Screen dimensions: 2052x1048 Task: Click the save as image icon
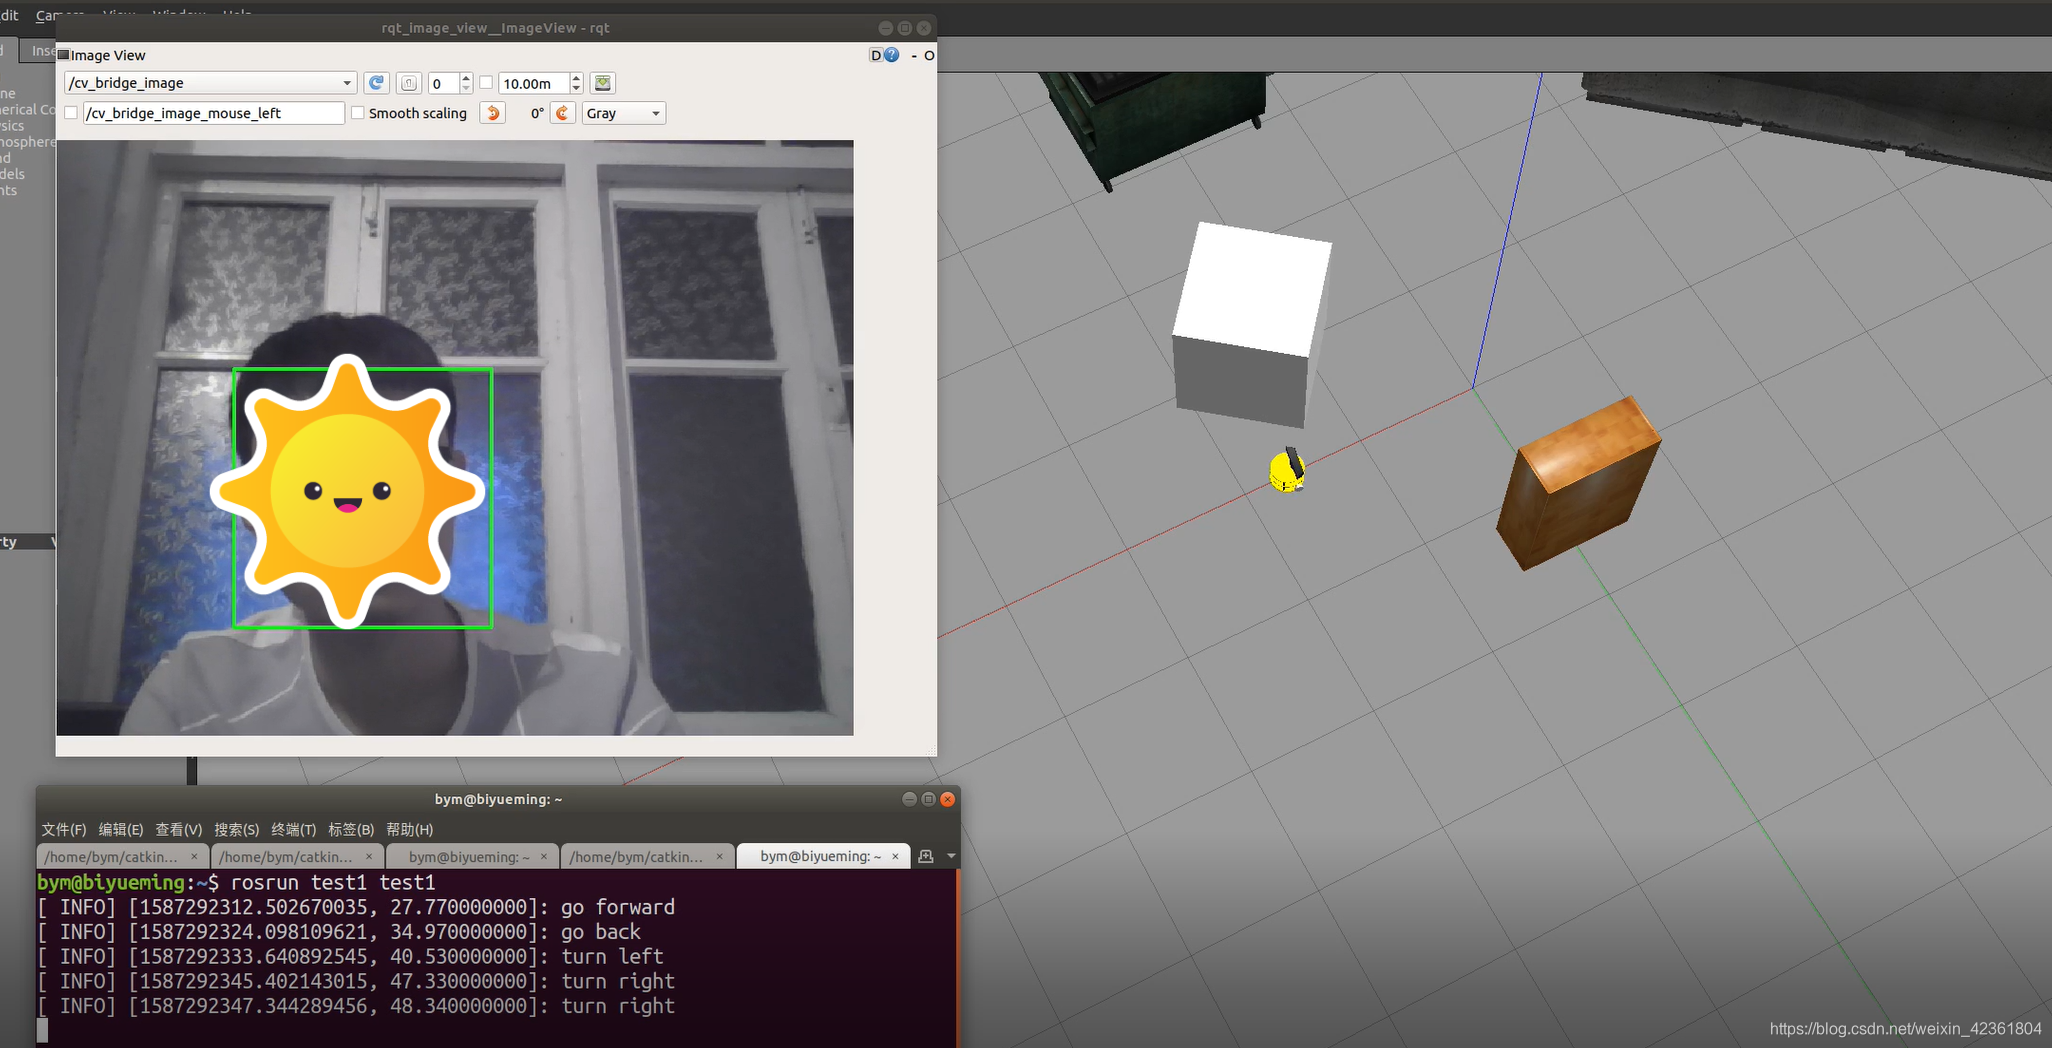[x=603, y=83]
